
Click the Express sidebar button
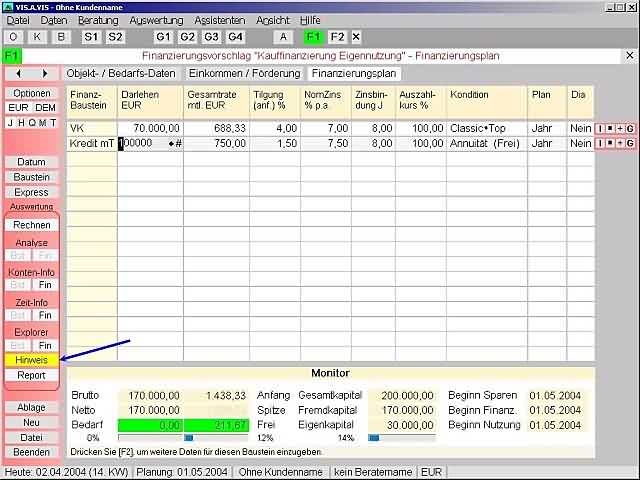(x=31, y=192)
